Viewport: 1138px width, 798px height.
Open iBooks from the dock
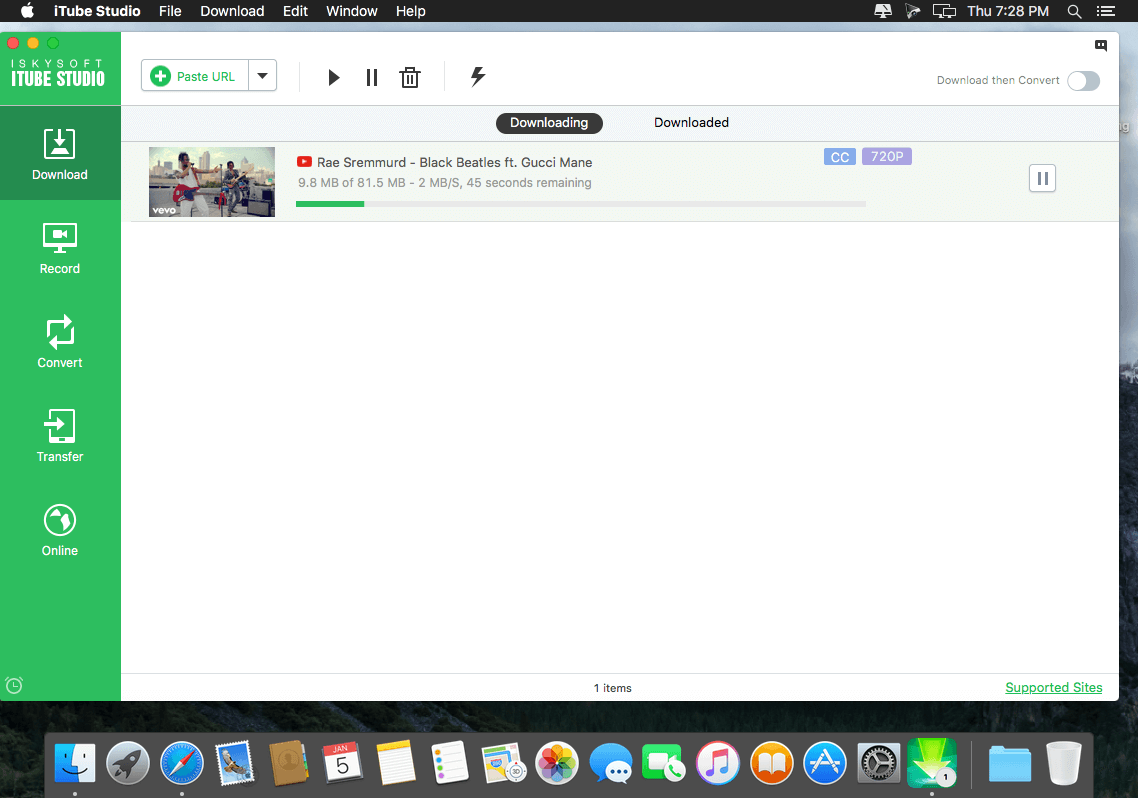[x=771, y=763]
